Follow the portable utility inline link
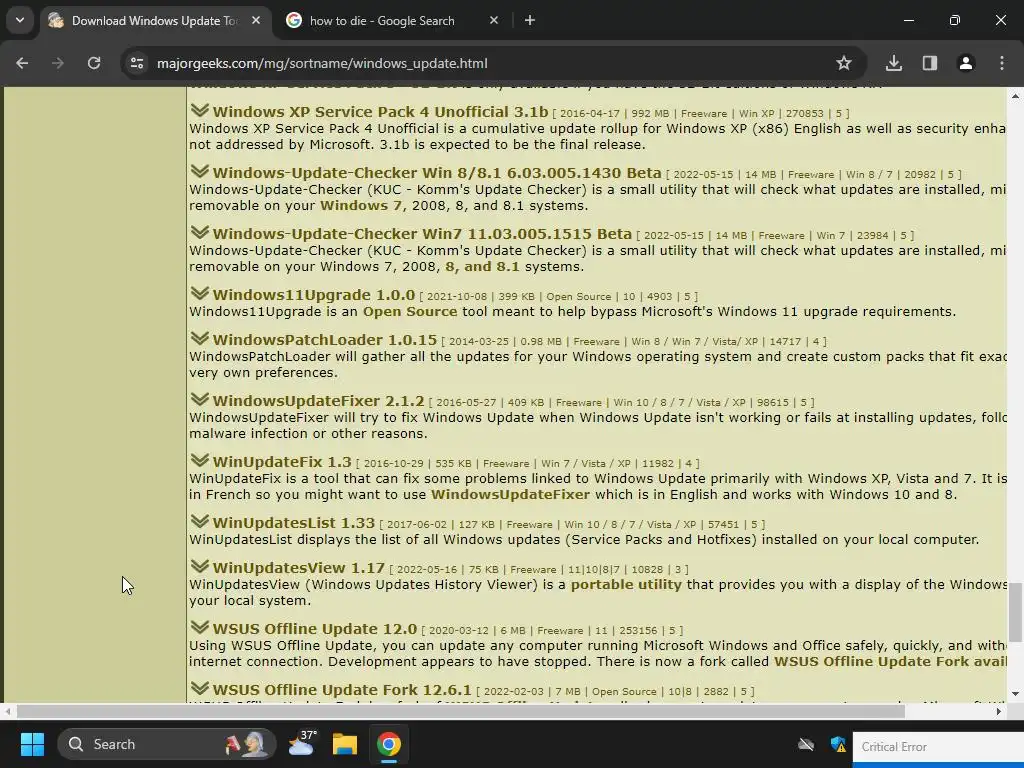This screenshot has width=1024, height=768. tap(626, 584)
